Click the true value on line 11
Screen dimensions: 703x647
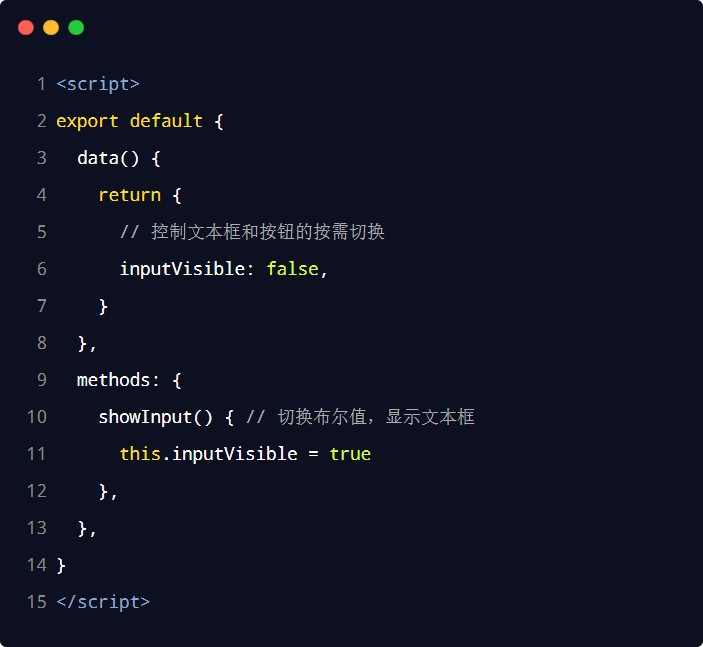point(350,454)
